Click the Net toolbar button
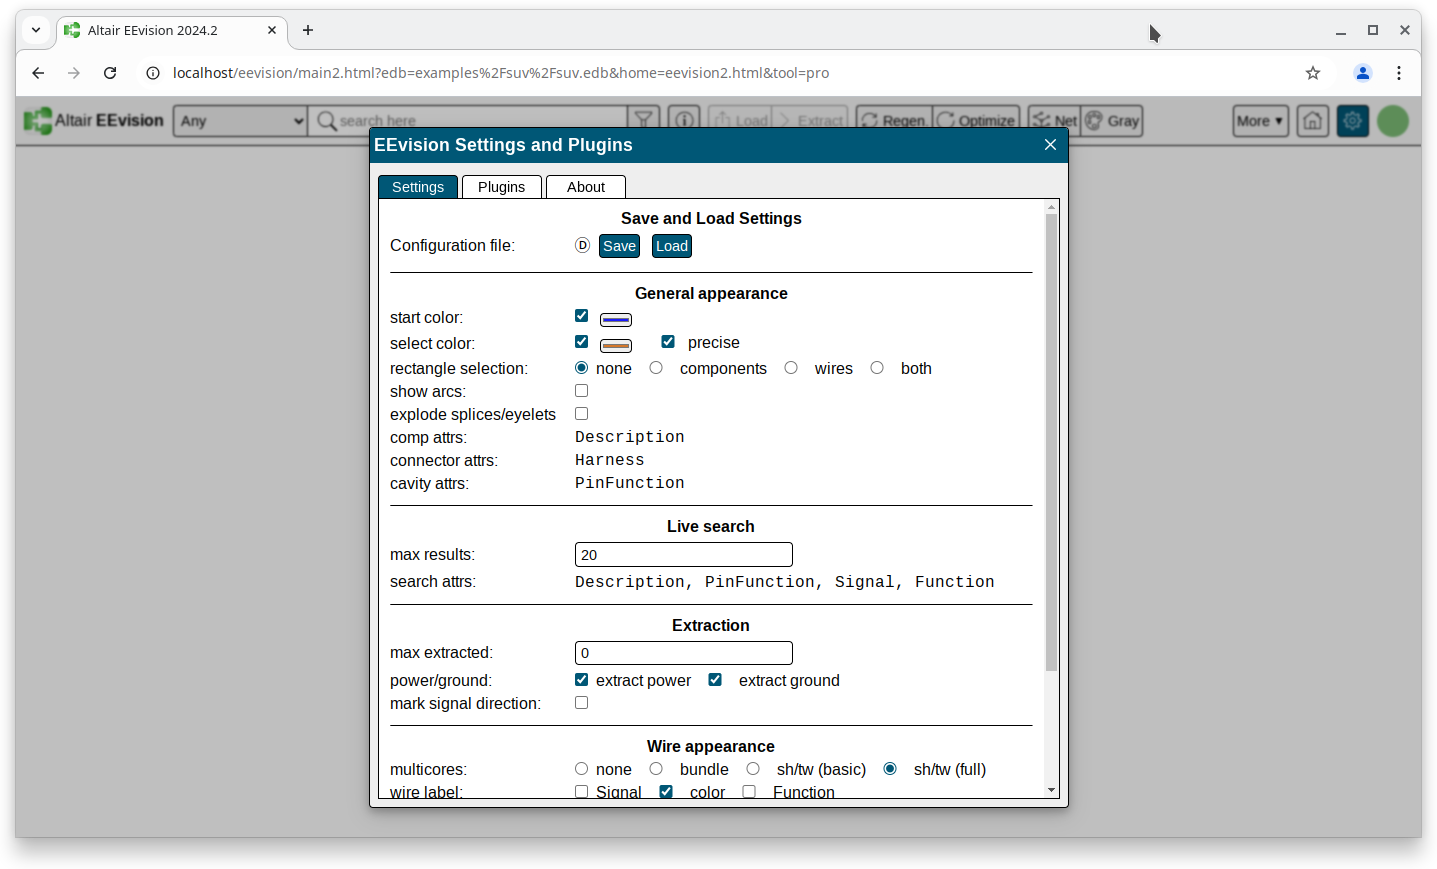 (1054, 121)
